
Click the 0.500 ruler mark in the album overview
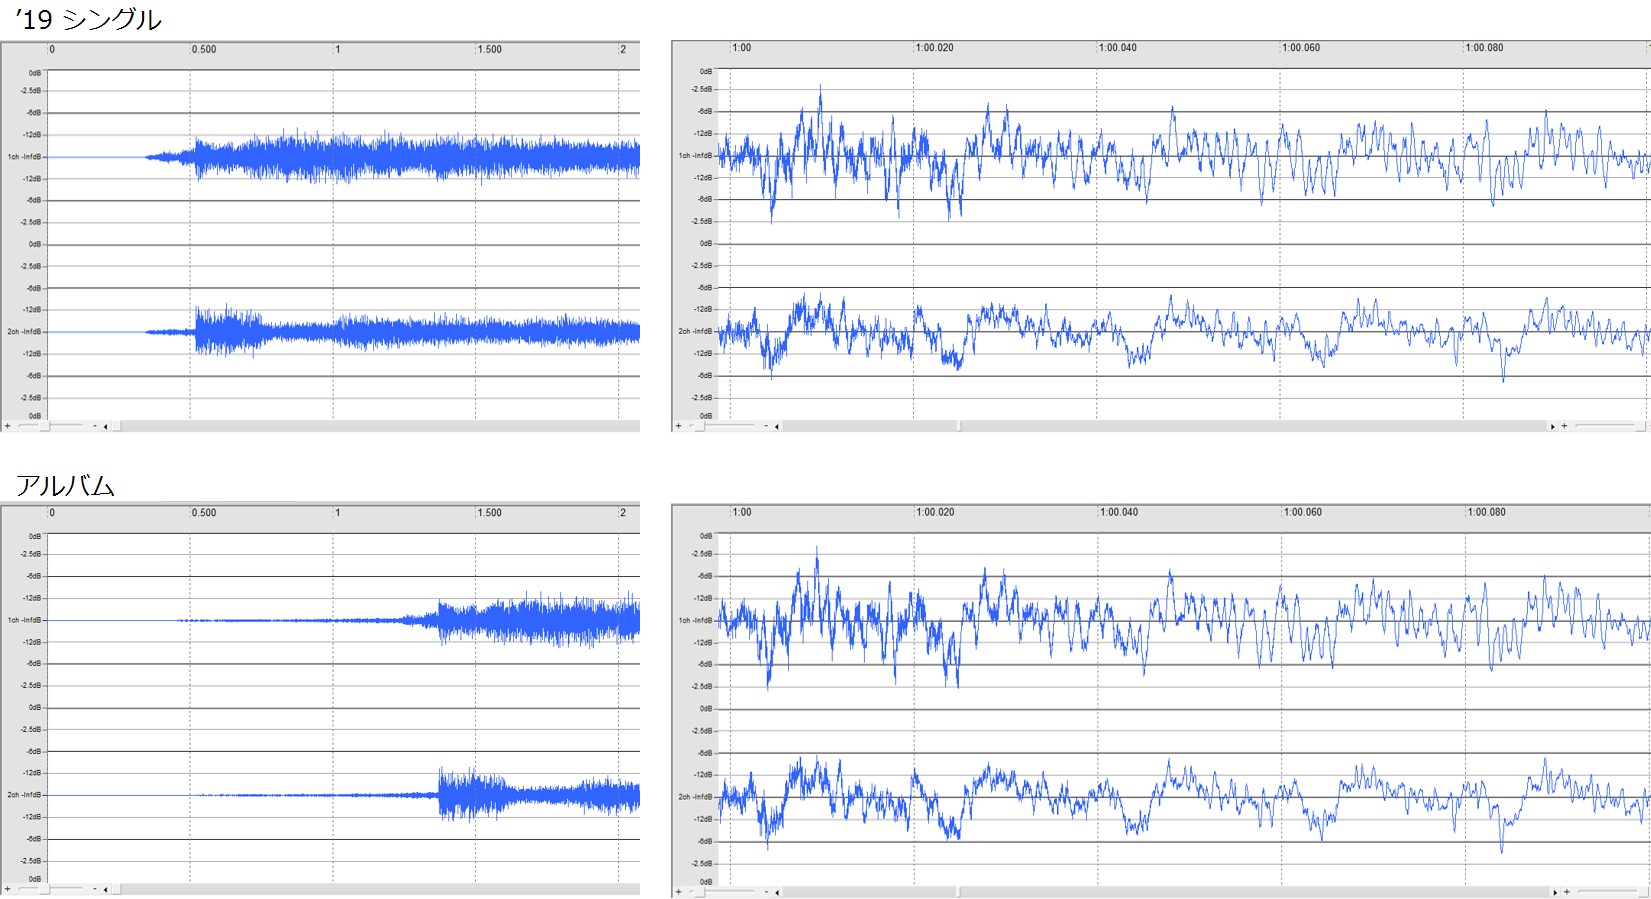pyautogui.click(x=204, y=513)
